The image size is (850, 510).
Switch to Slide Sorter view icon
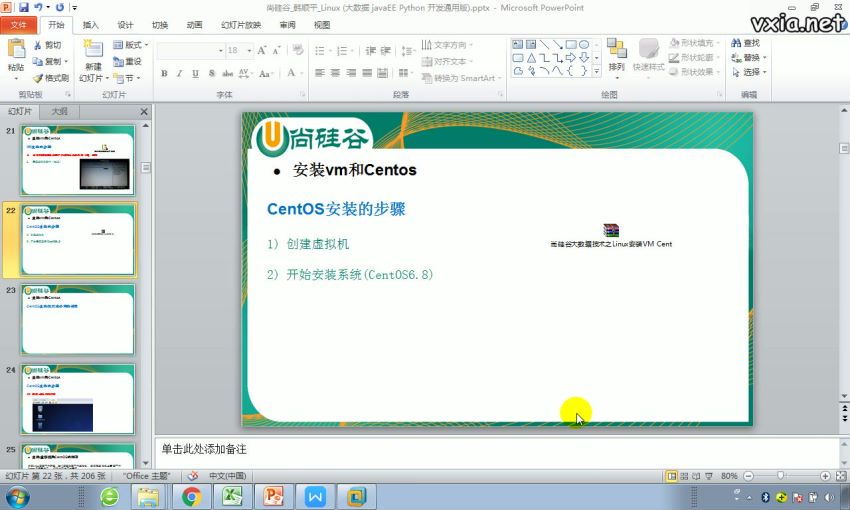684,476
